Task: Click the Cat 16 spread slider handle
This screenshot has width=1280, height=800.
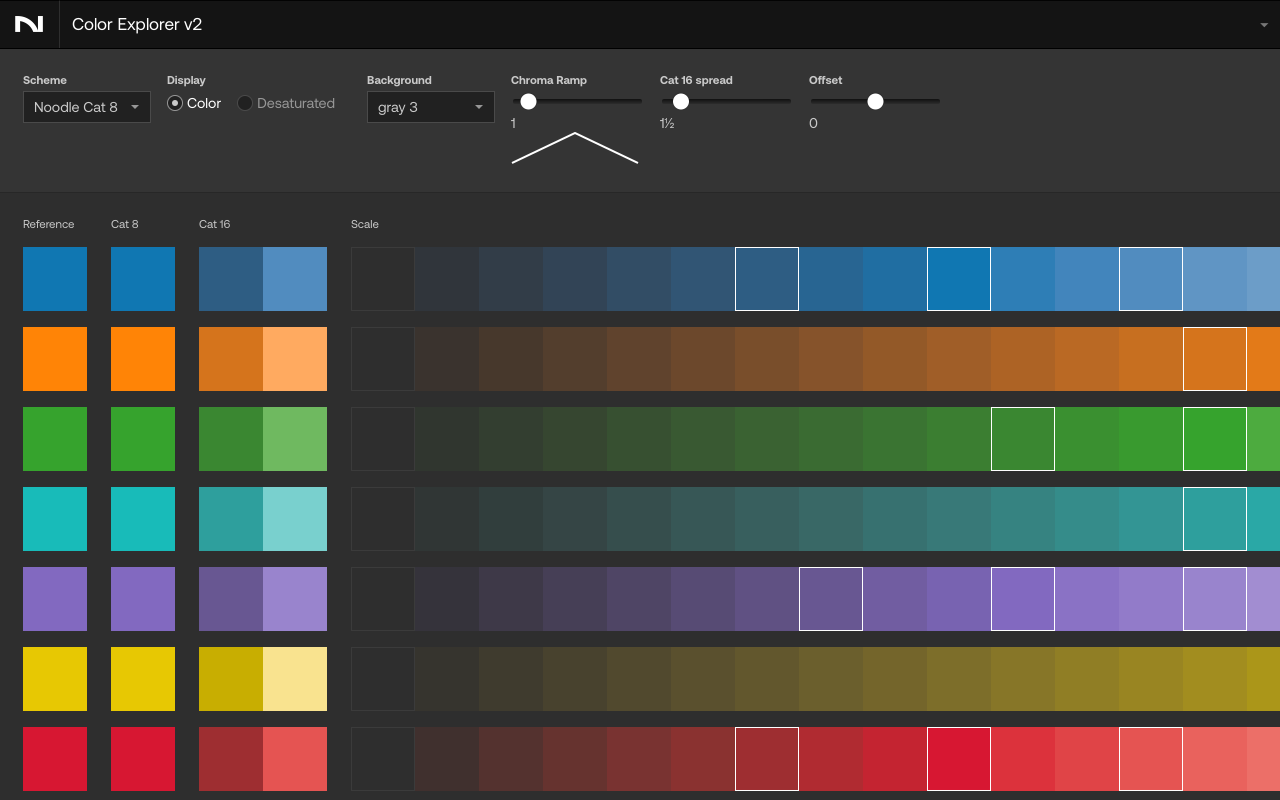Action: tap(681, 101)
